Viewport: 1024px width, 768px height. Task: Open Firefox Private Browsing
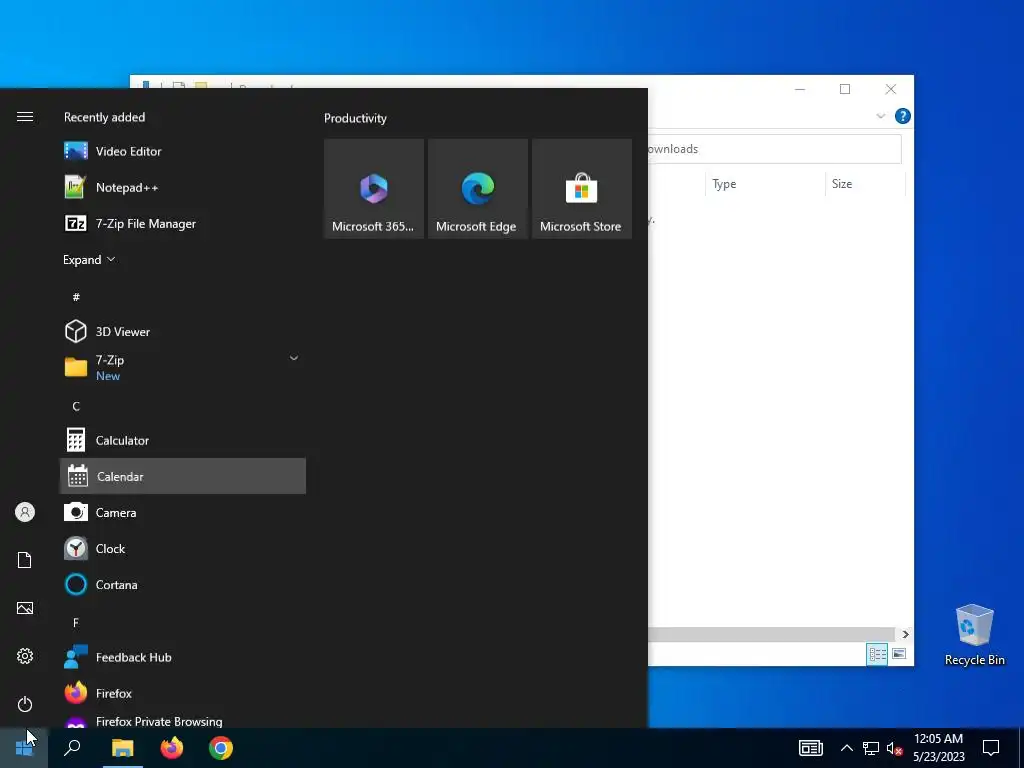tap(183, 720)
